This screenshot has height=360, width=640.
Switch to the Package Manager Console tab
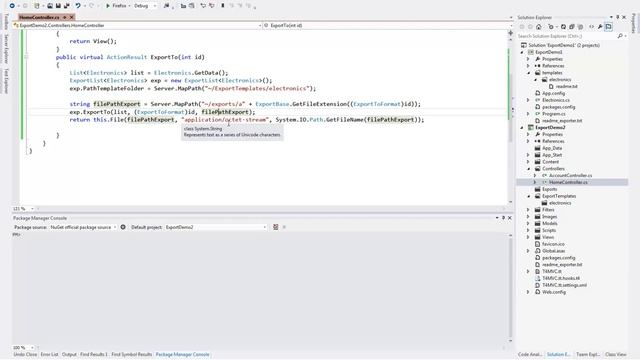click(182, 354)
